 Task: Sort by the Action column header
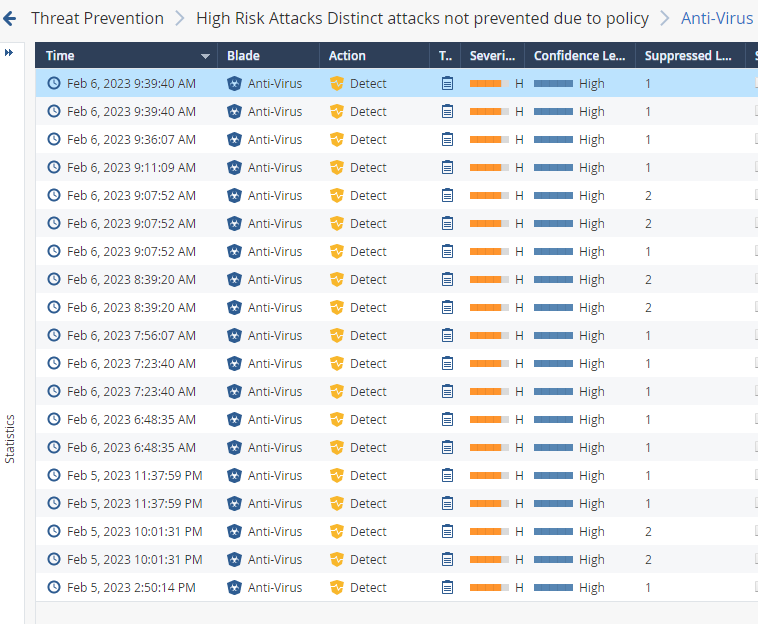coord(347,56)
